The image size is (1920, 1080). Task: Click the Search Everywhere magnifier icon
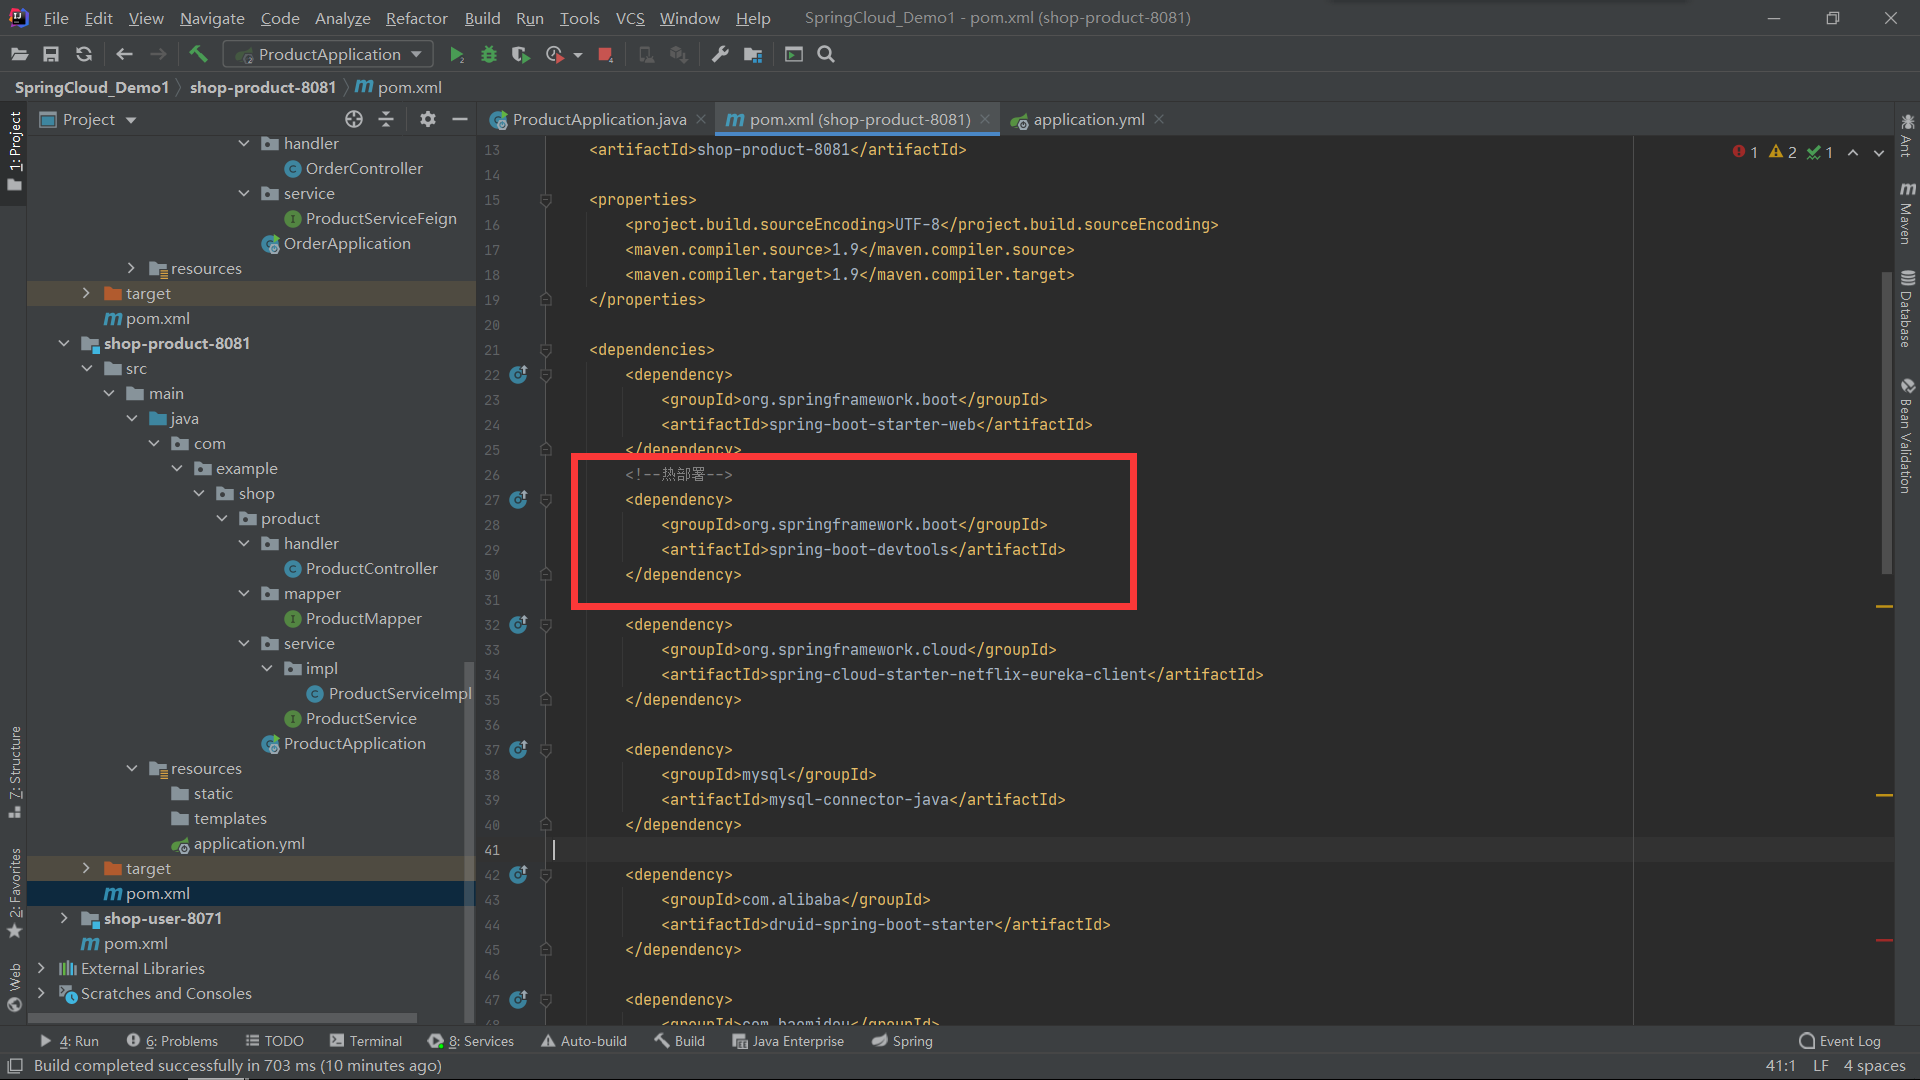[826, 55]
